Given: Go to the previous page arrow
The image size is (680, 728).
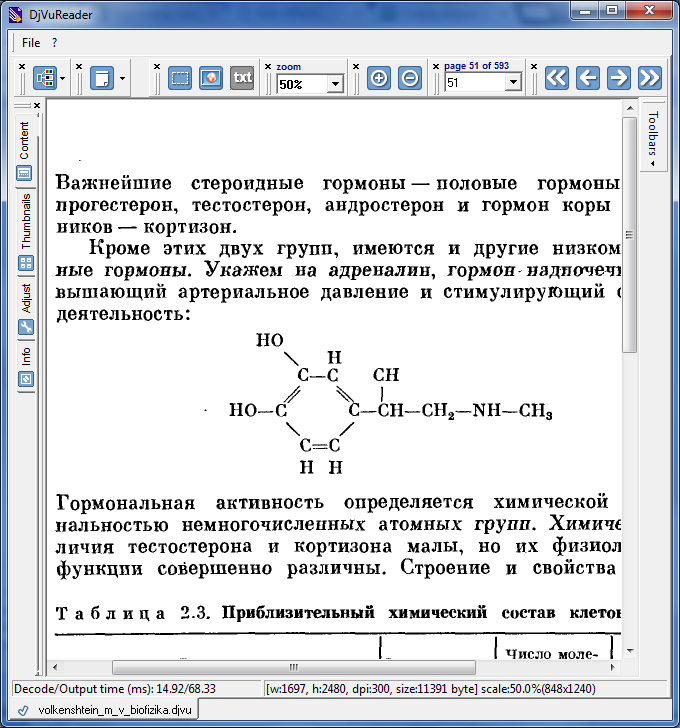Looking at the screenshot, I should pos(588,78).
